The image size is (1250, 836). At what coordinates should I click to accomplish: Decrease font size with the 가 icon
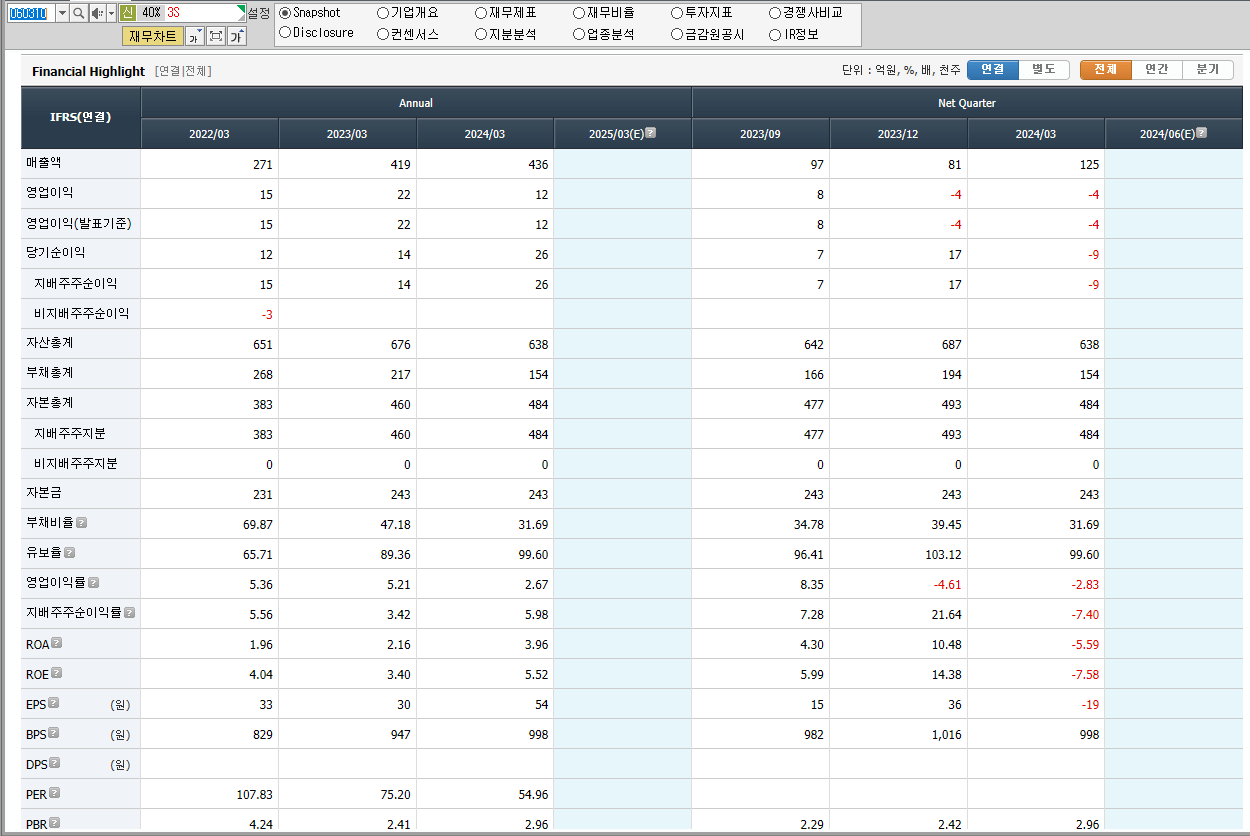195,37
